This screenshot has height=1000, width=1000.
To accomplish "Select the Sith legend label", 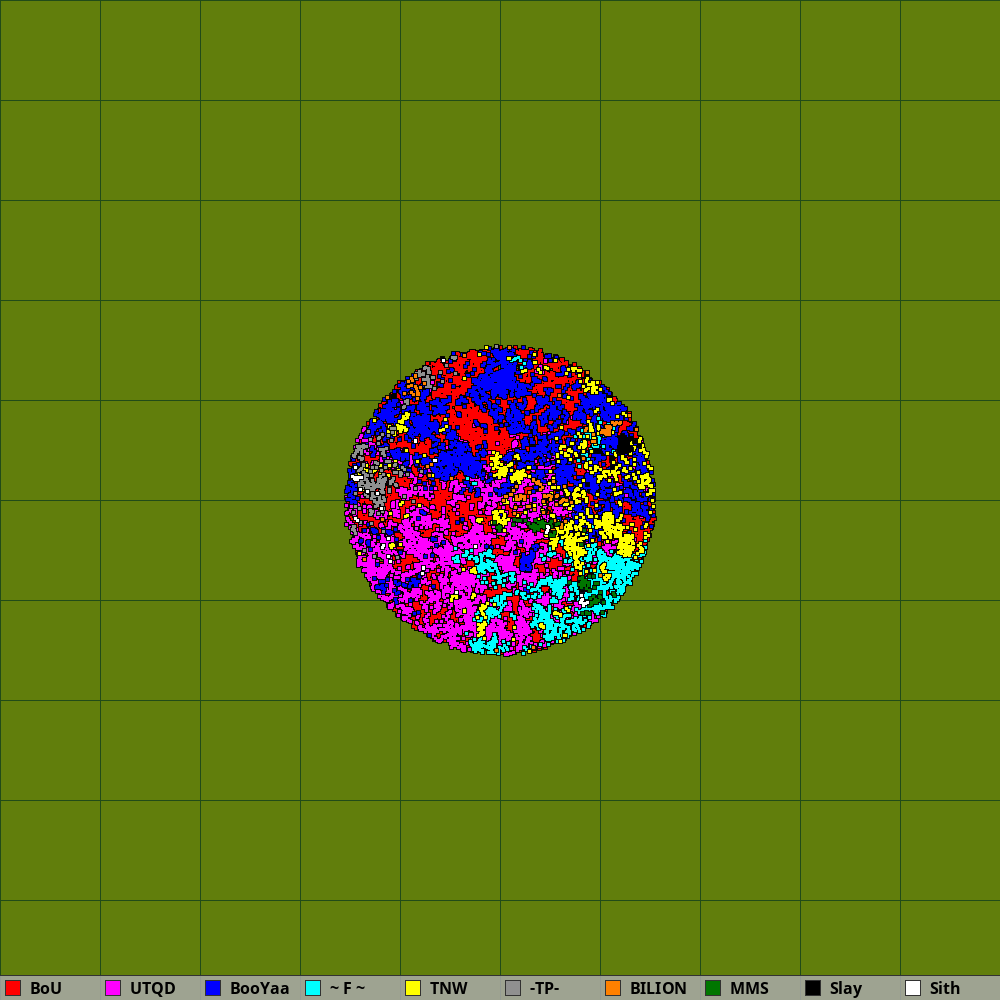I will [944, 988].
